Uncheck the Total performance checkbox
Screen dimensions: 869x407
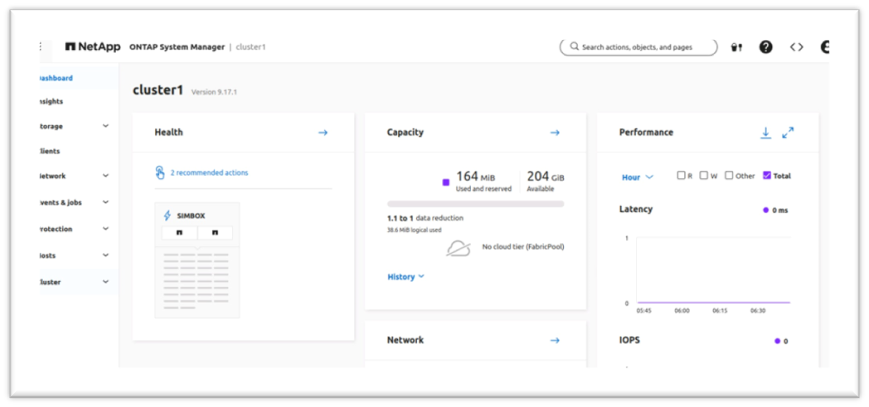coord(767,175)
